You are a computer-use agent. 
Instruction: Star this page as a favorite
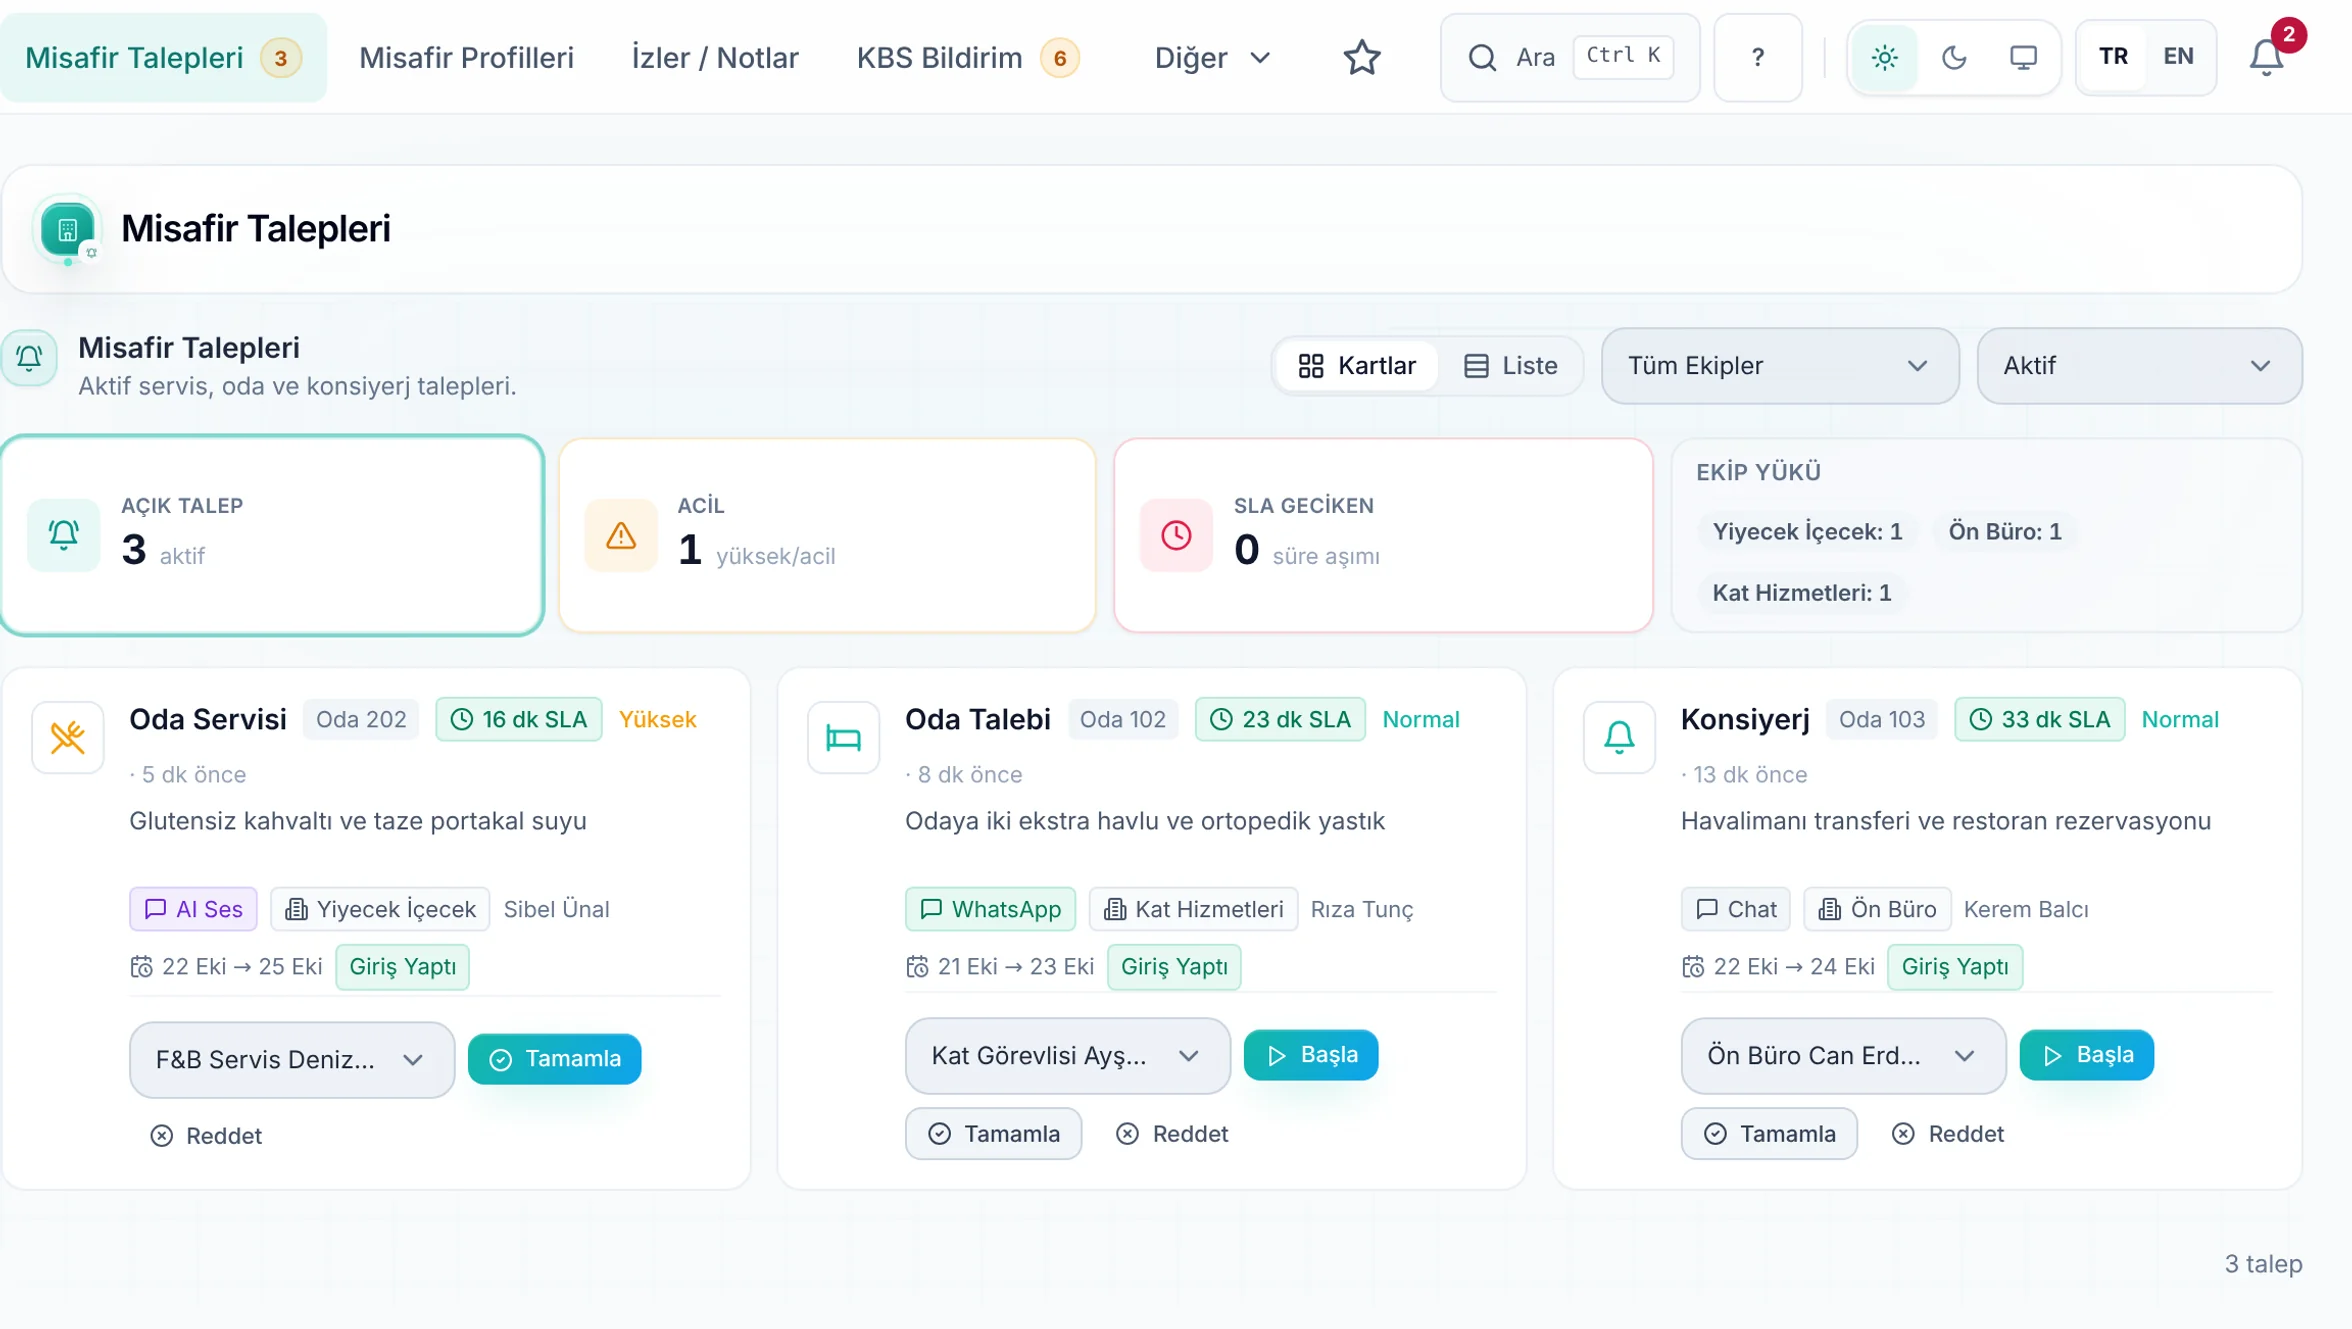coord(1361,58)
